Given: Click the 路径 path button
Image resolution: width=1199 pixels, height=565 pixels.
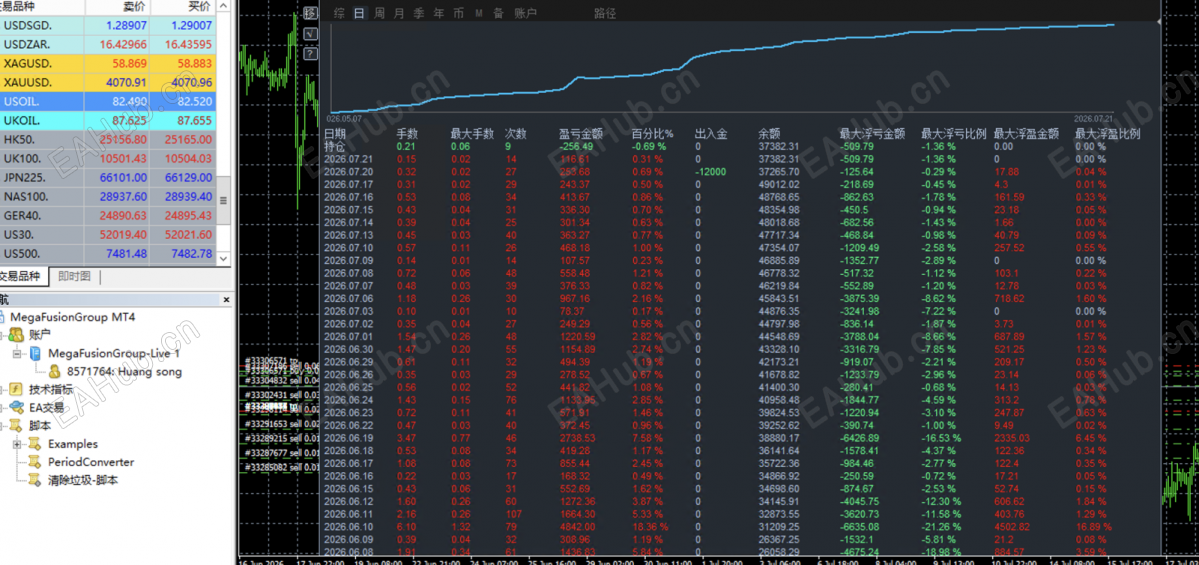Looking at the screenshot, I should point(605,14).
